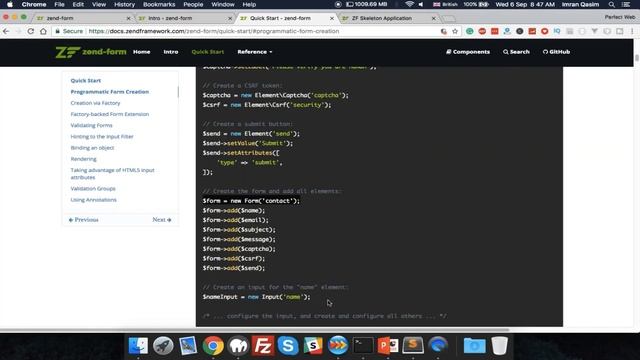Open the File menu
This screenshot has height=360, width=640.
pos(60,4)
